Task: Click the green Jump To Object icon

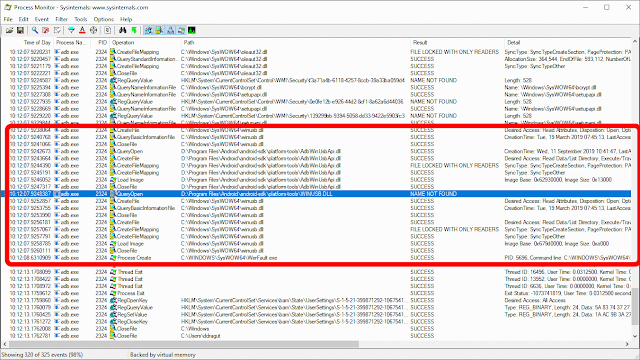Action: [134, 30]
